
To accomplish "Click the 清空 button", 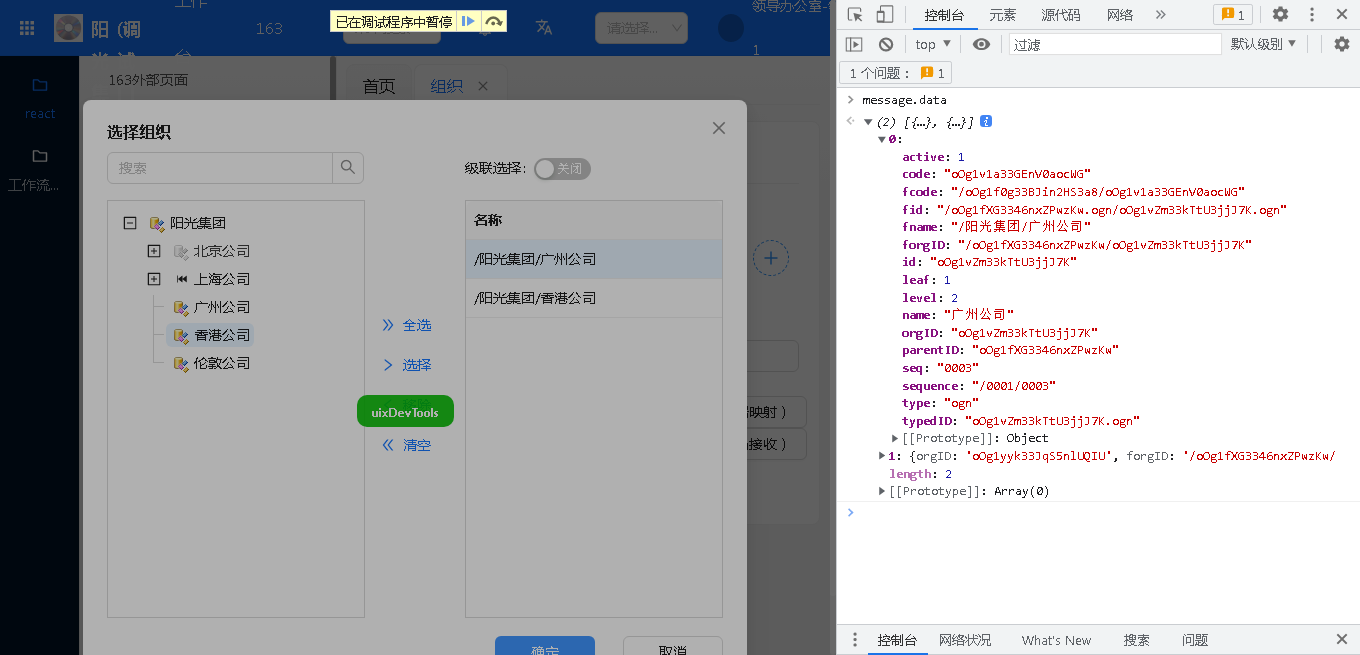I will coord(407,446).
